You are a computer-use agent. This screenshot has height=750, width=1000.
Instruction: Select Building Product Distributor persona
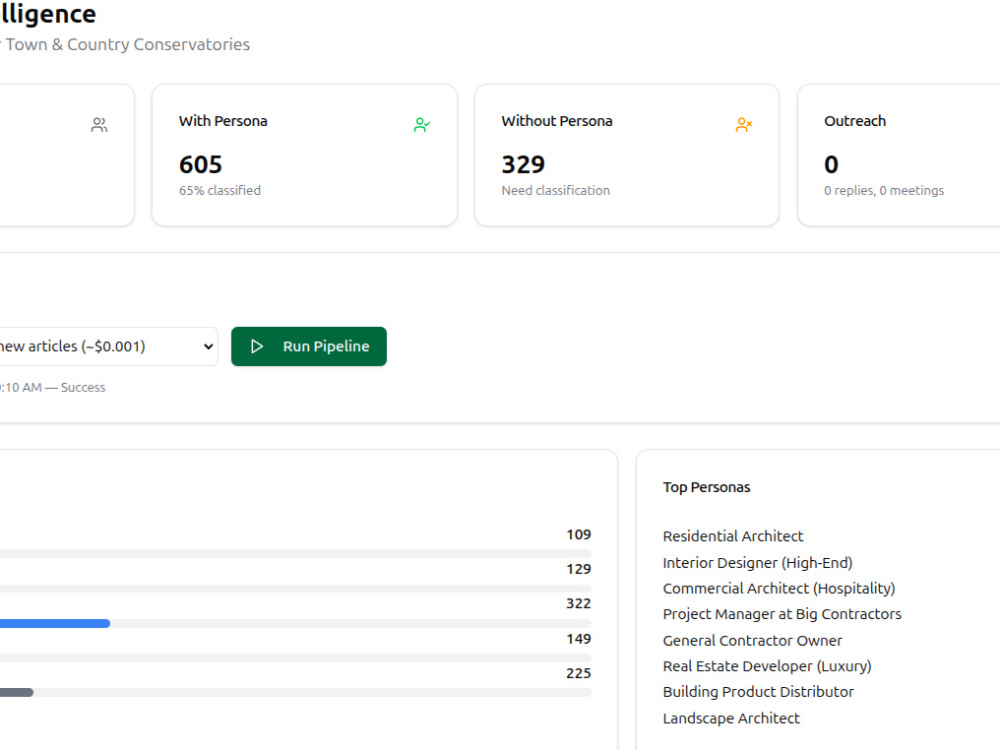758,692
